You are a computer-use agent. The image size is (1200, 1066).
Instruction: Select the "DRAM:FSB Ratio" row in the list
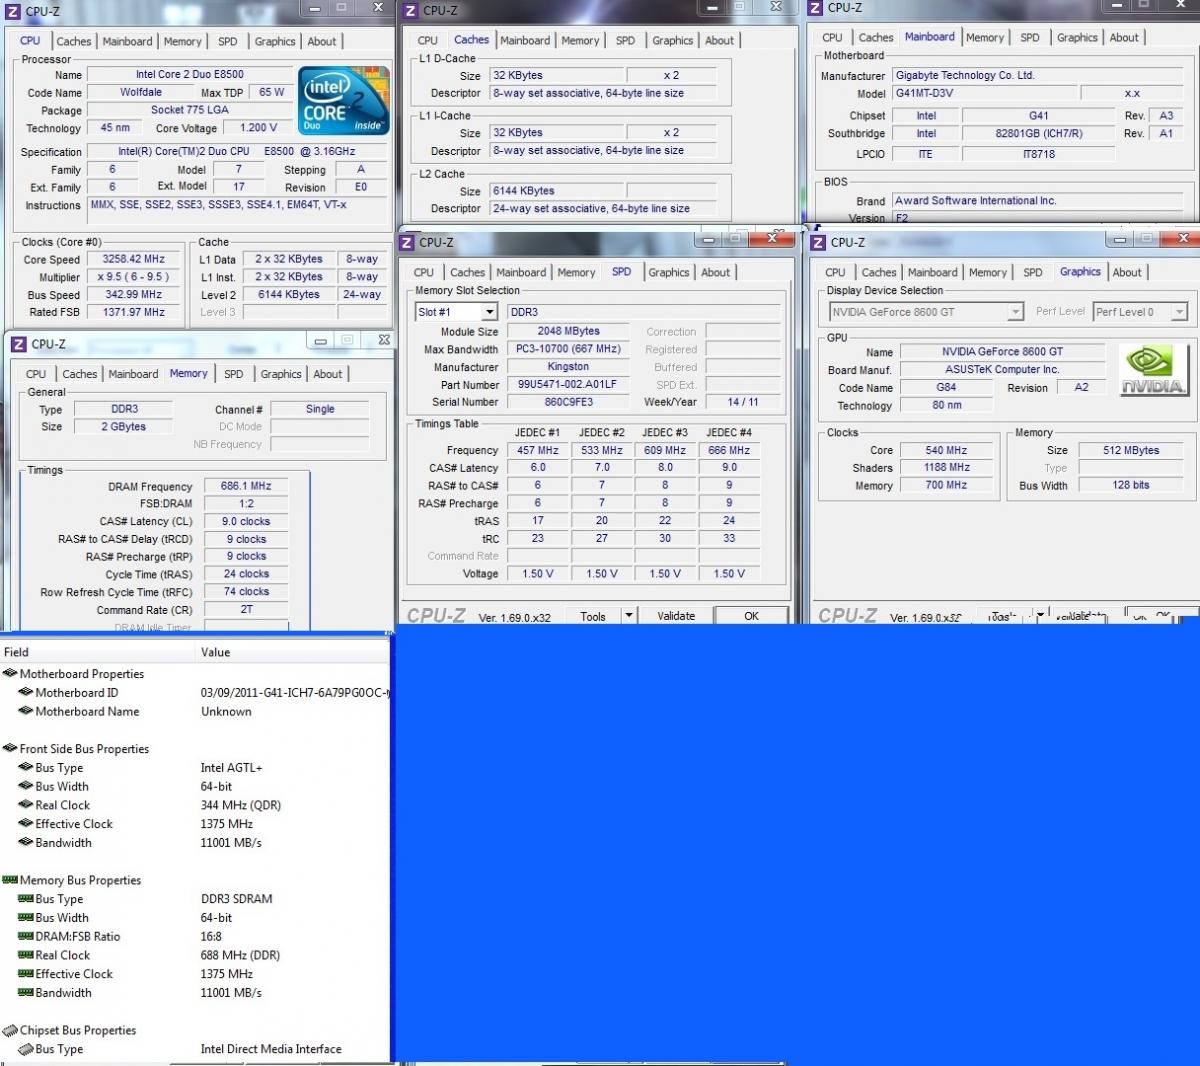point(195,937)
